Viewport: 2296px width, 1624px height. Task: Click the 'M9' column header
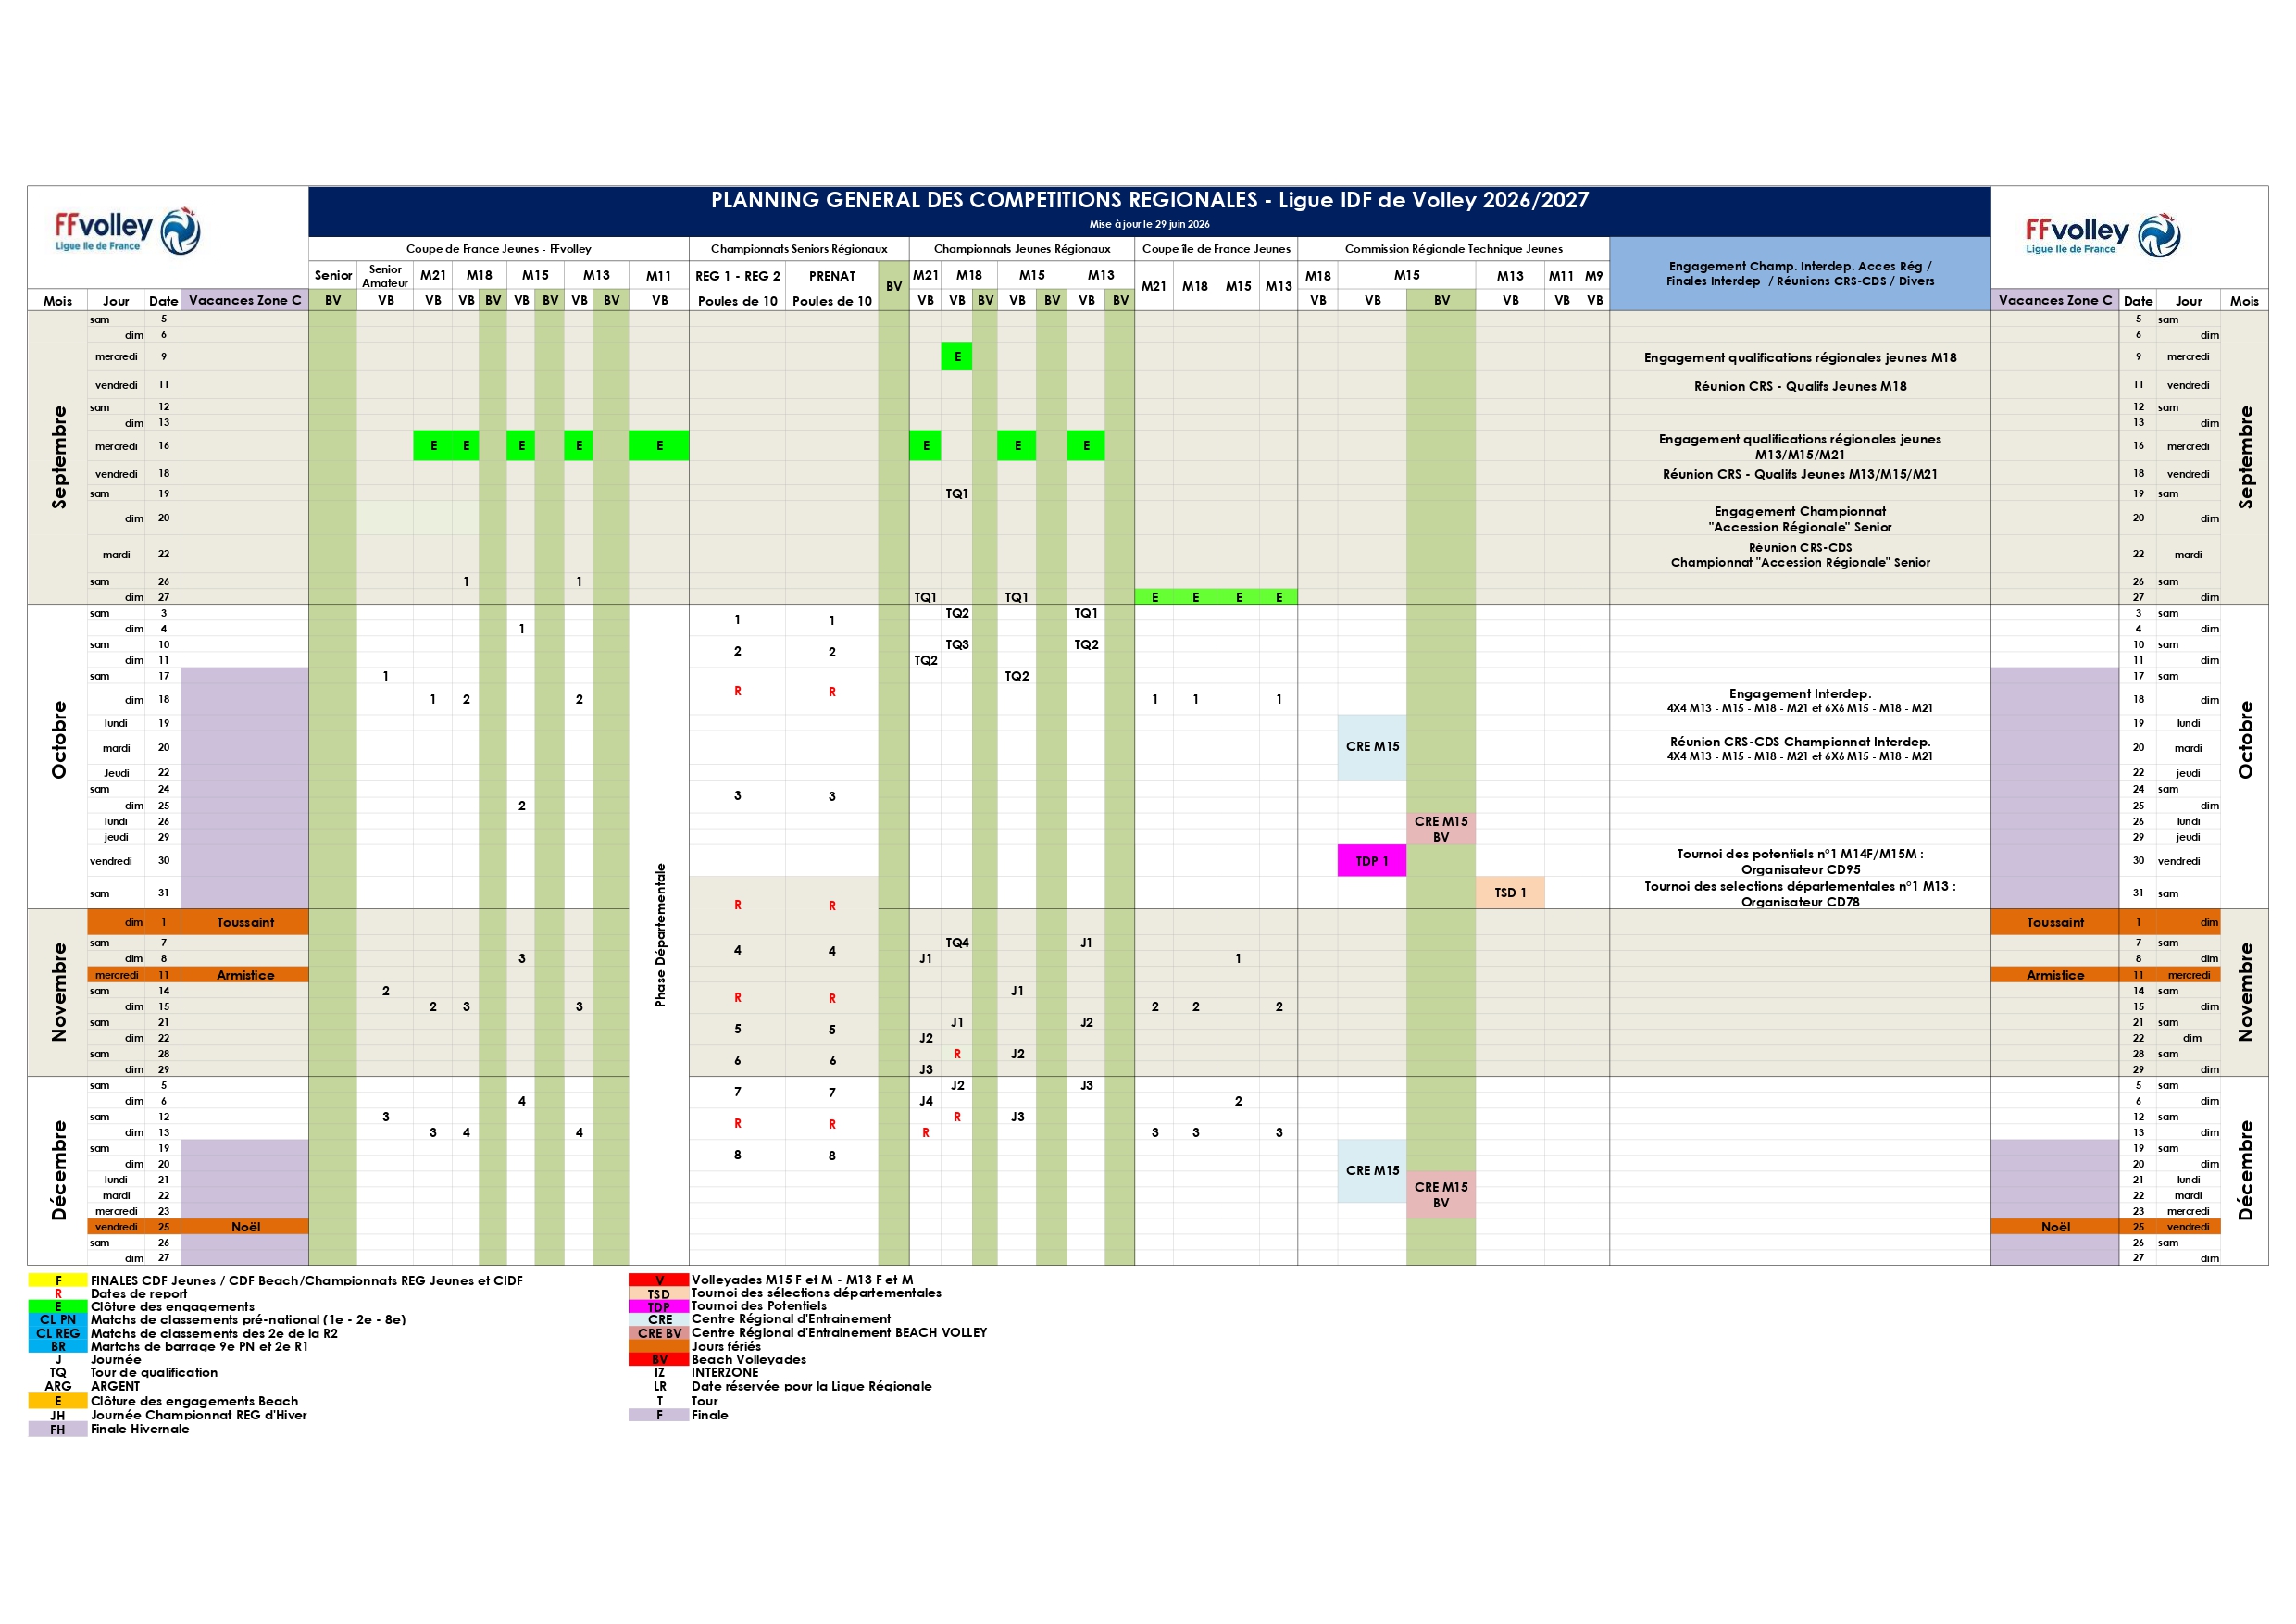1594,276
